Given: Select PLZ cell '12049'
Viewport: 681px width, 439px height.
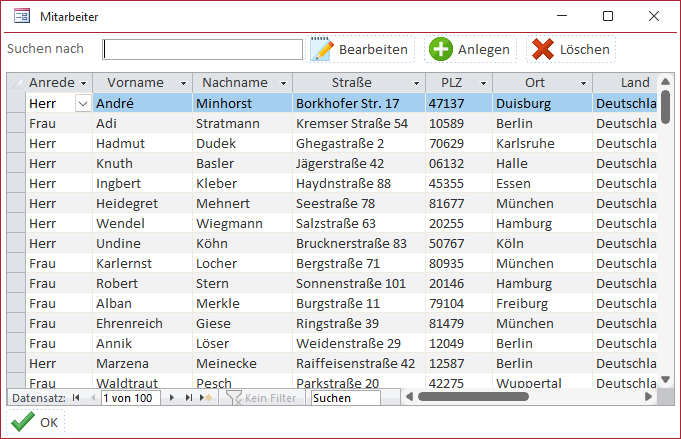Looking at the screenshot, I should tap(459, 343).
